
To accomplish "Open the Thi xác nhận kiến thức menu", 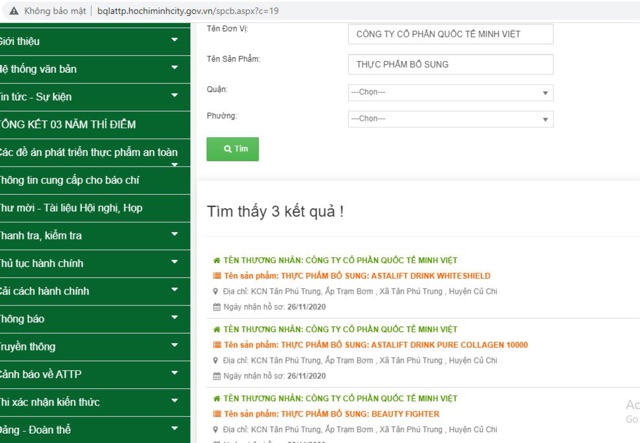I will coord(50,402).
